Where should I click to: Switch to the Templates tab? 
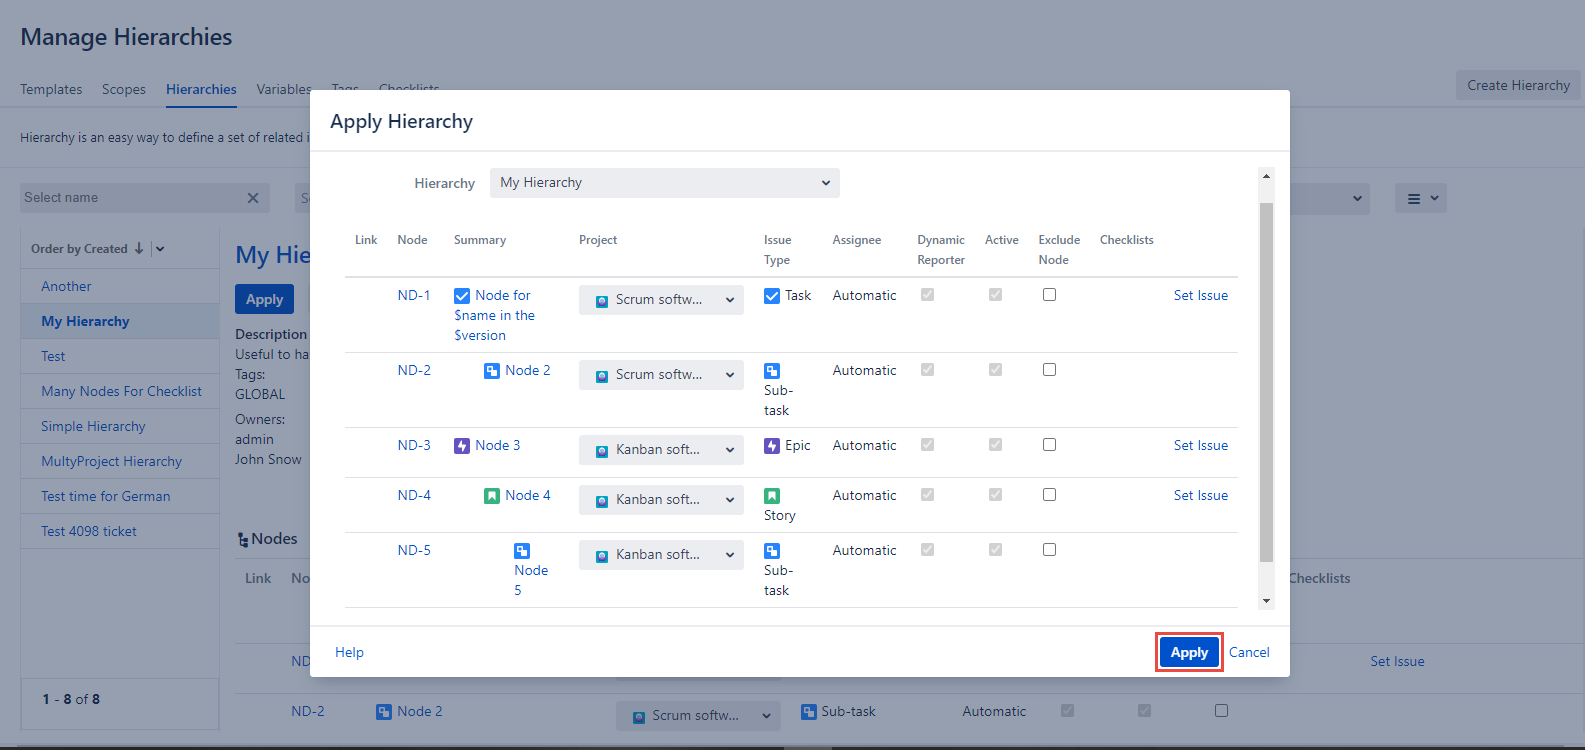click(51, 89)
